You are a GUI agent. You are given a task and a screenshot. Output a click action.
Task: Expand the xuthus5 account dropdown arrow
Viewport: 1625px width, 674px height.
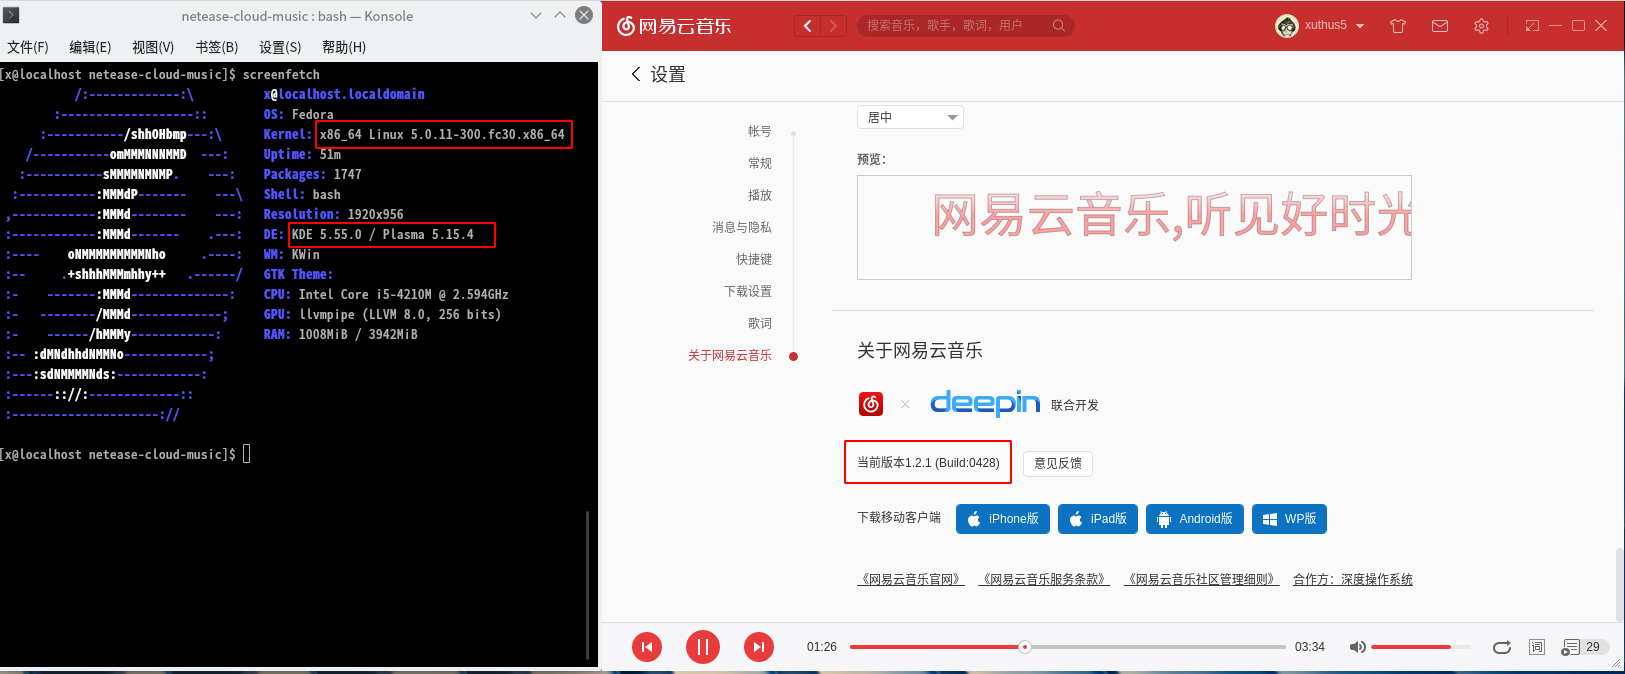(1360, 26)
